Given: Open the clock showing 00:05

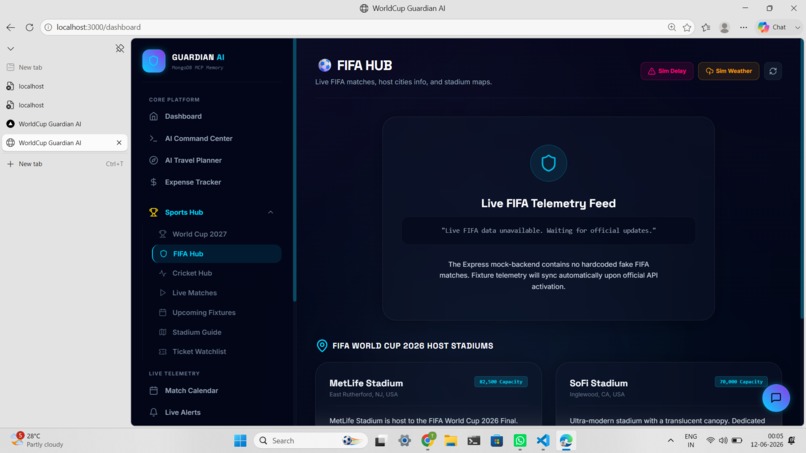Looking at the screenshot, I should point(767,440).
